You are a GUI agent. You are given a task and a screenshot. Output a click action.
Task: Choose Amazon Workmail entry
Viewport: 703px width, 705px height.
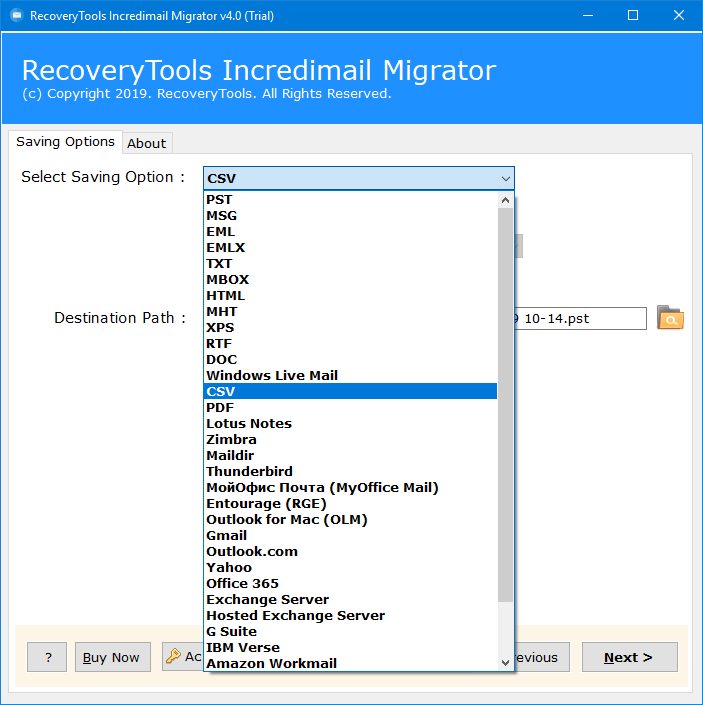[350, 663]
